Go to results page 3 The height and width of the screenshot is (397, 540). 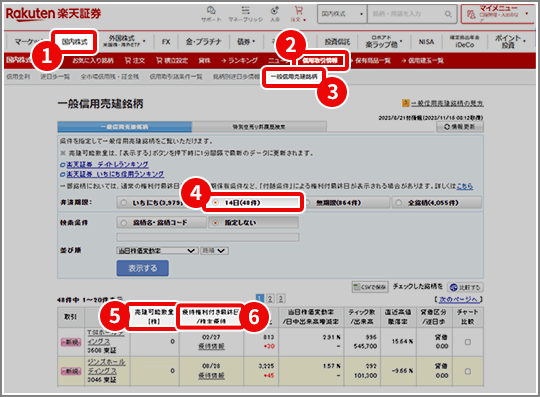click(281, 299)
